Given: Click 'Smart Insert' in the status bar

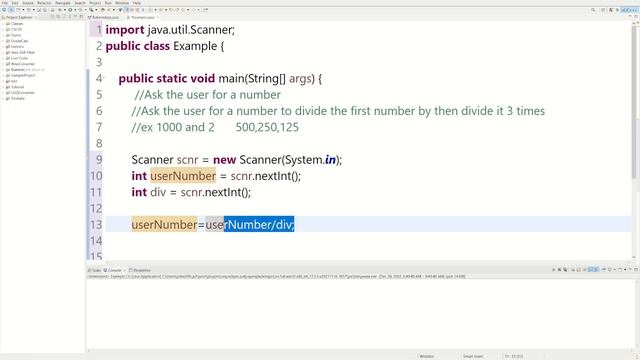Looking at the screenshot, I should pyautogui.click(x=473, y=356).
